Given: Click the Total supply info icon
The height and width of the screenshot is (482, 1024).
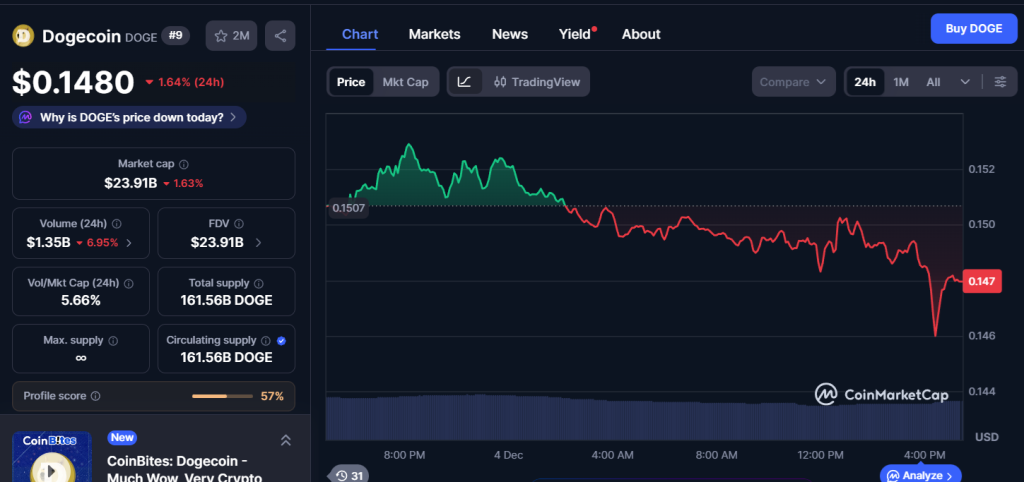Looking at the screenshot, I should pos(259,283).
